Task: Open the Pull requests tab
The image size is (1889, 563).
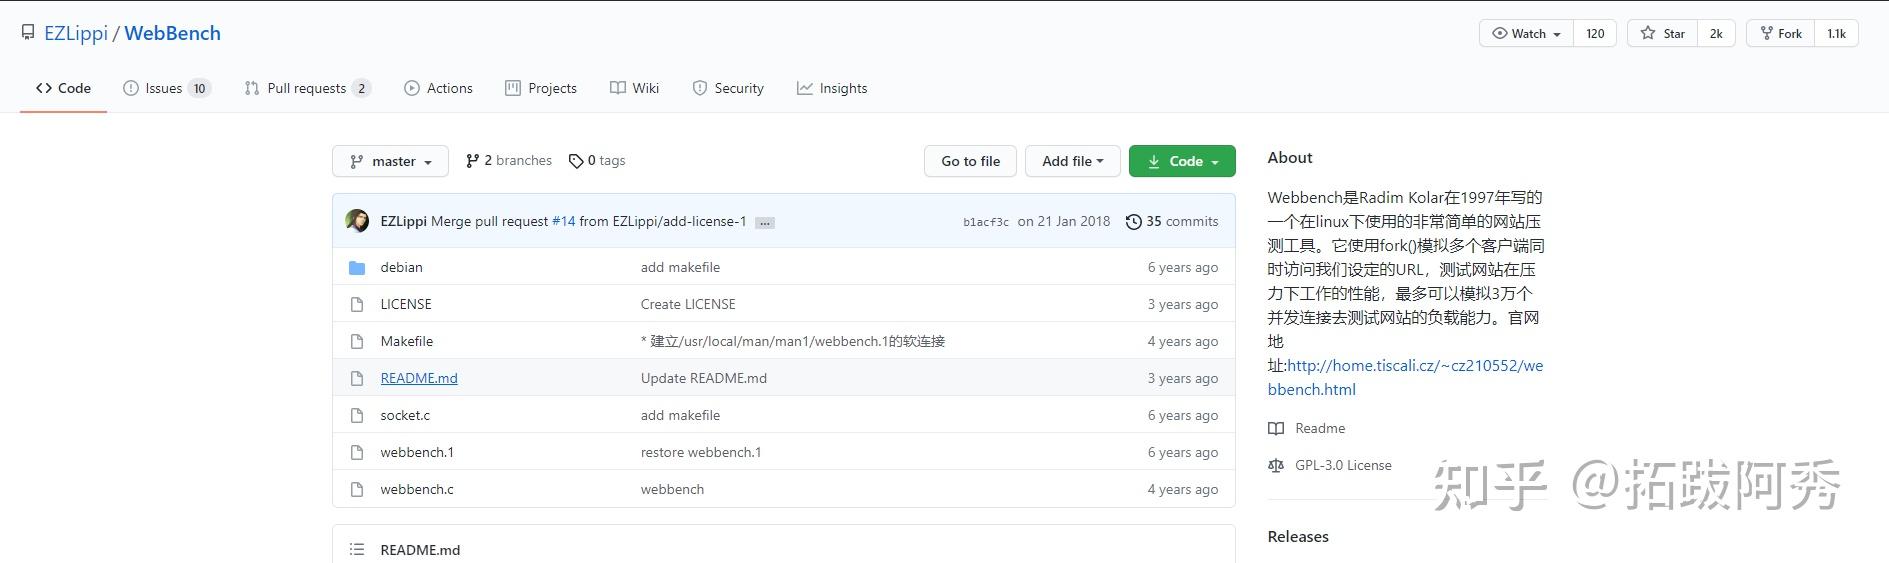Action: [307, 89]
